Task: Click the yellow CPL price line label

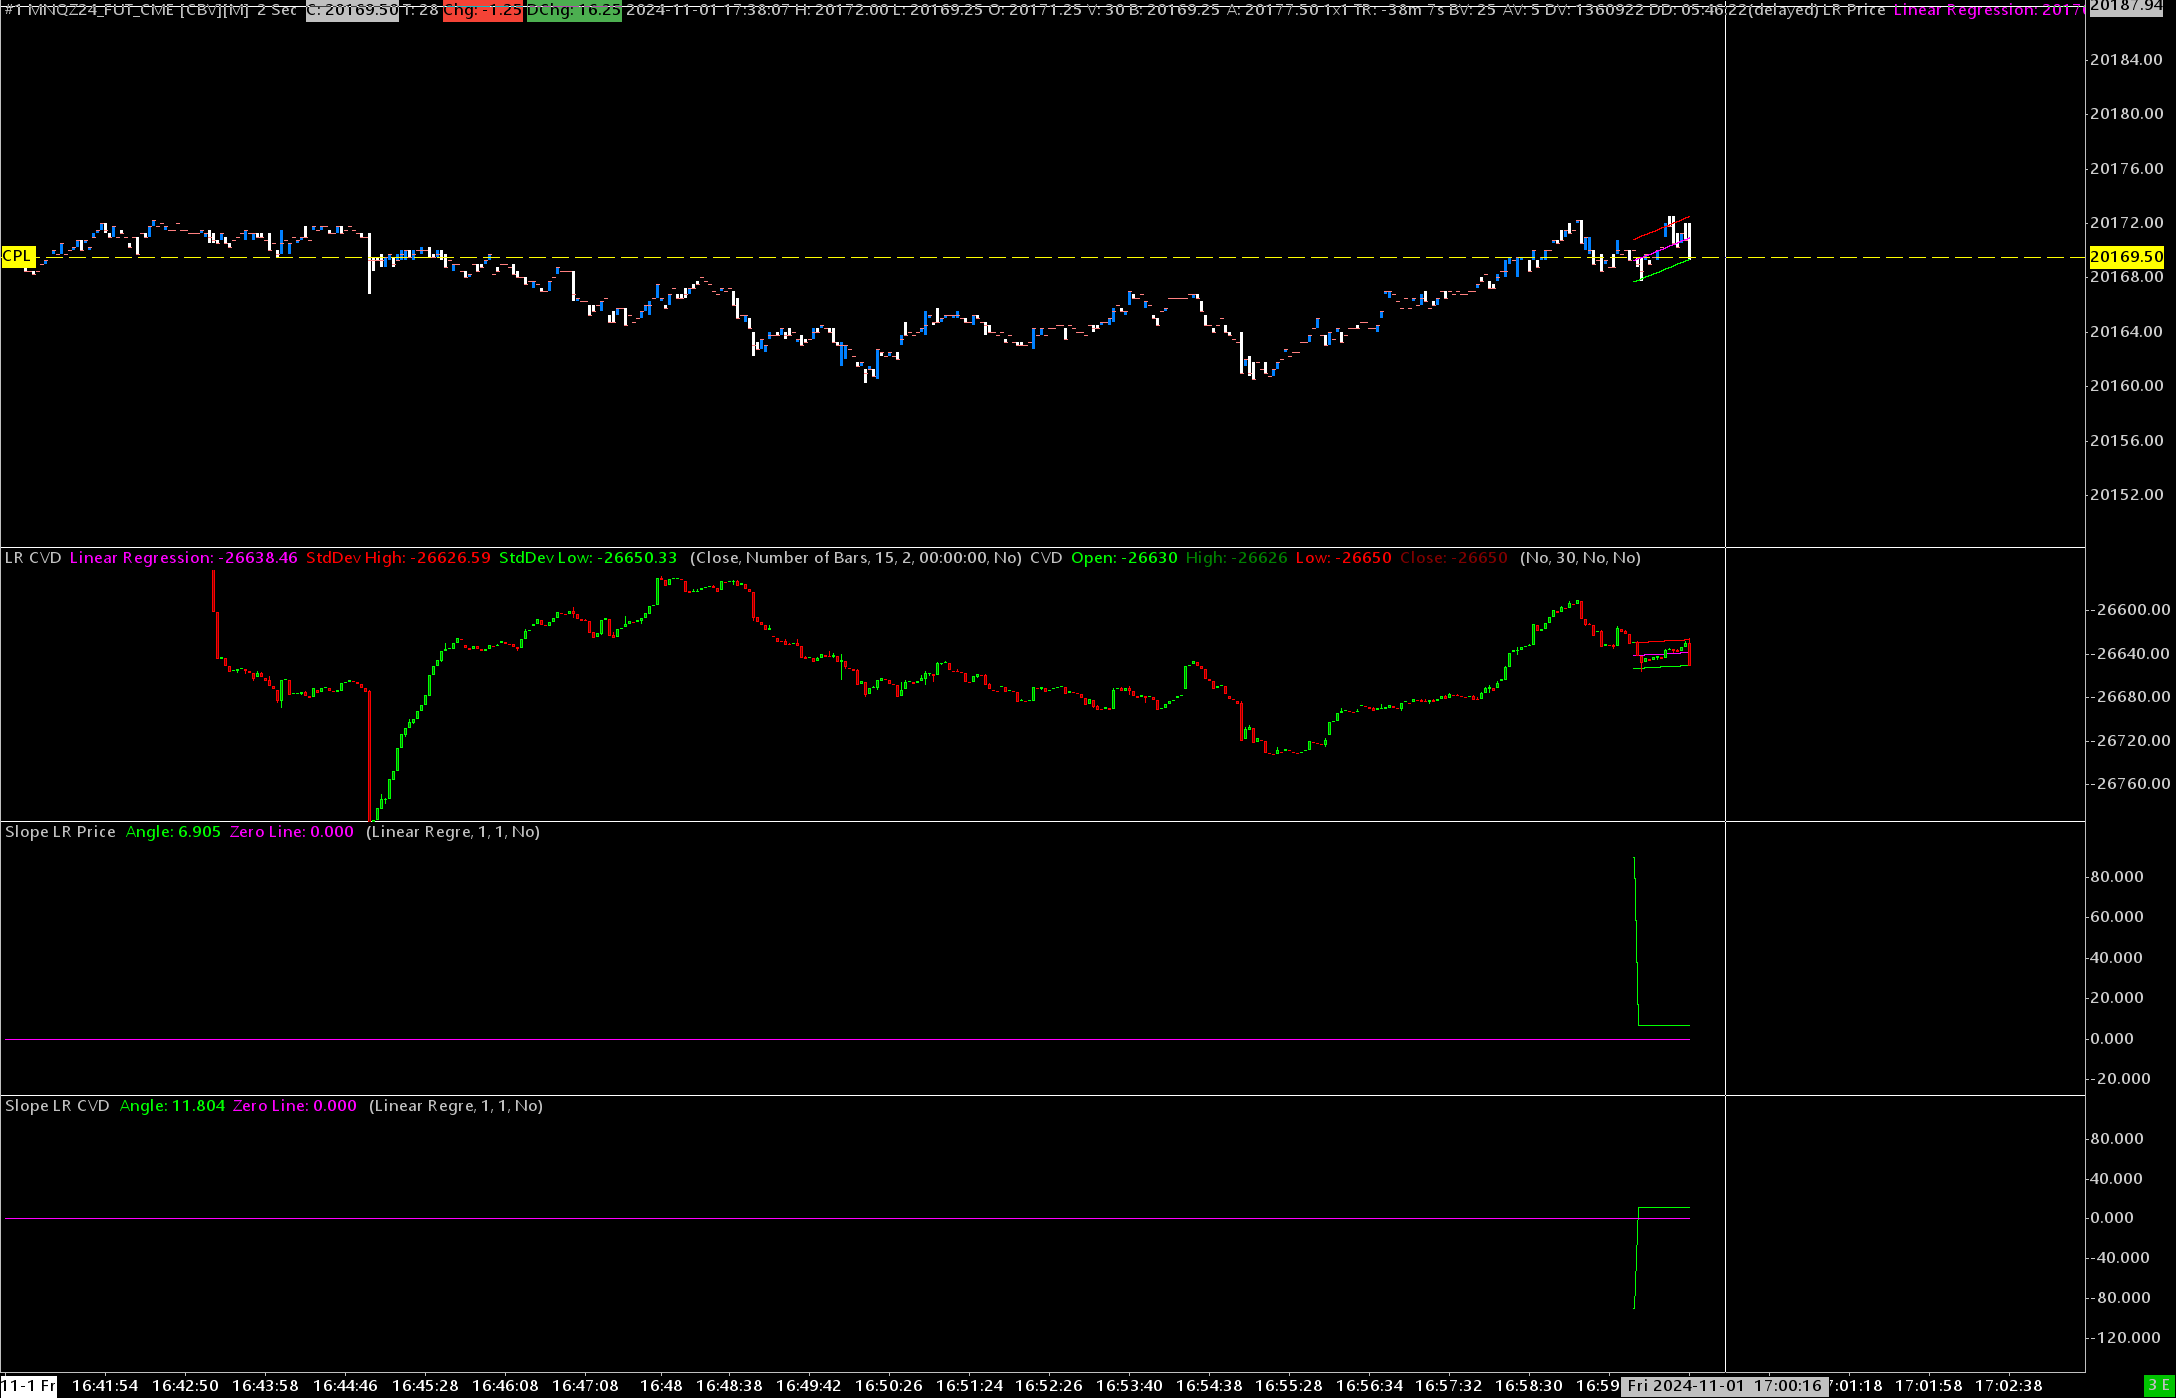Action: click(x=17, y=256)
